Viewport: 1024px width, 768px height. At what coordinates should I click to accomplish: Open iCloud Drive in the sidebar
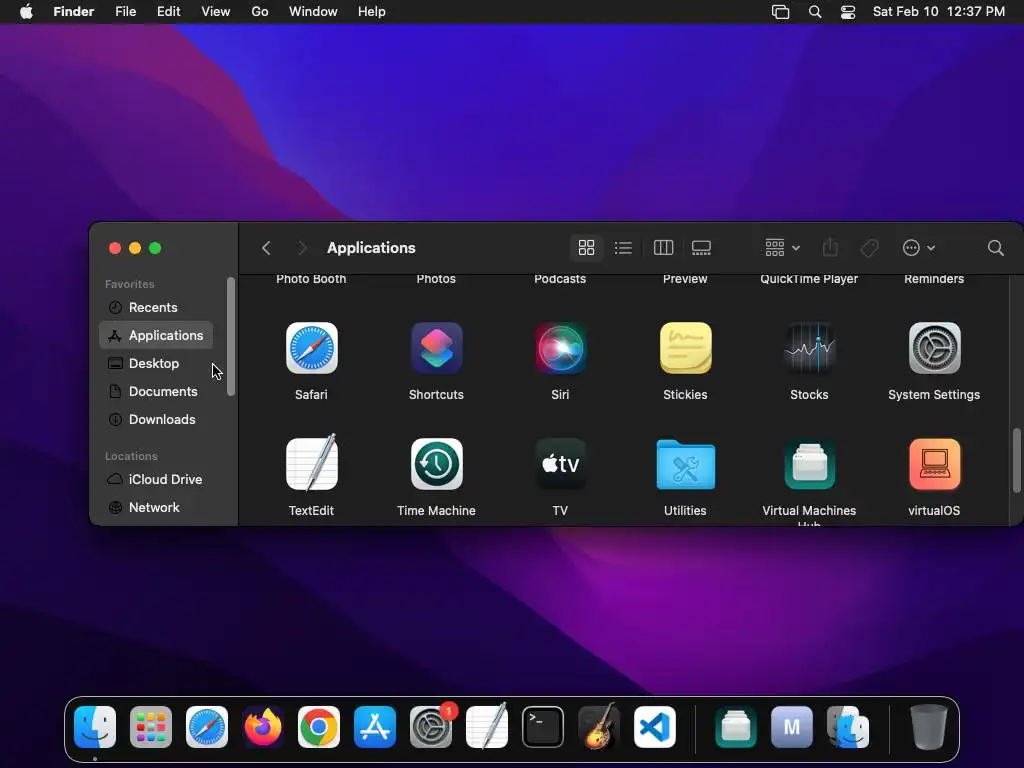point(156,479)
